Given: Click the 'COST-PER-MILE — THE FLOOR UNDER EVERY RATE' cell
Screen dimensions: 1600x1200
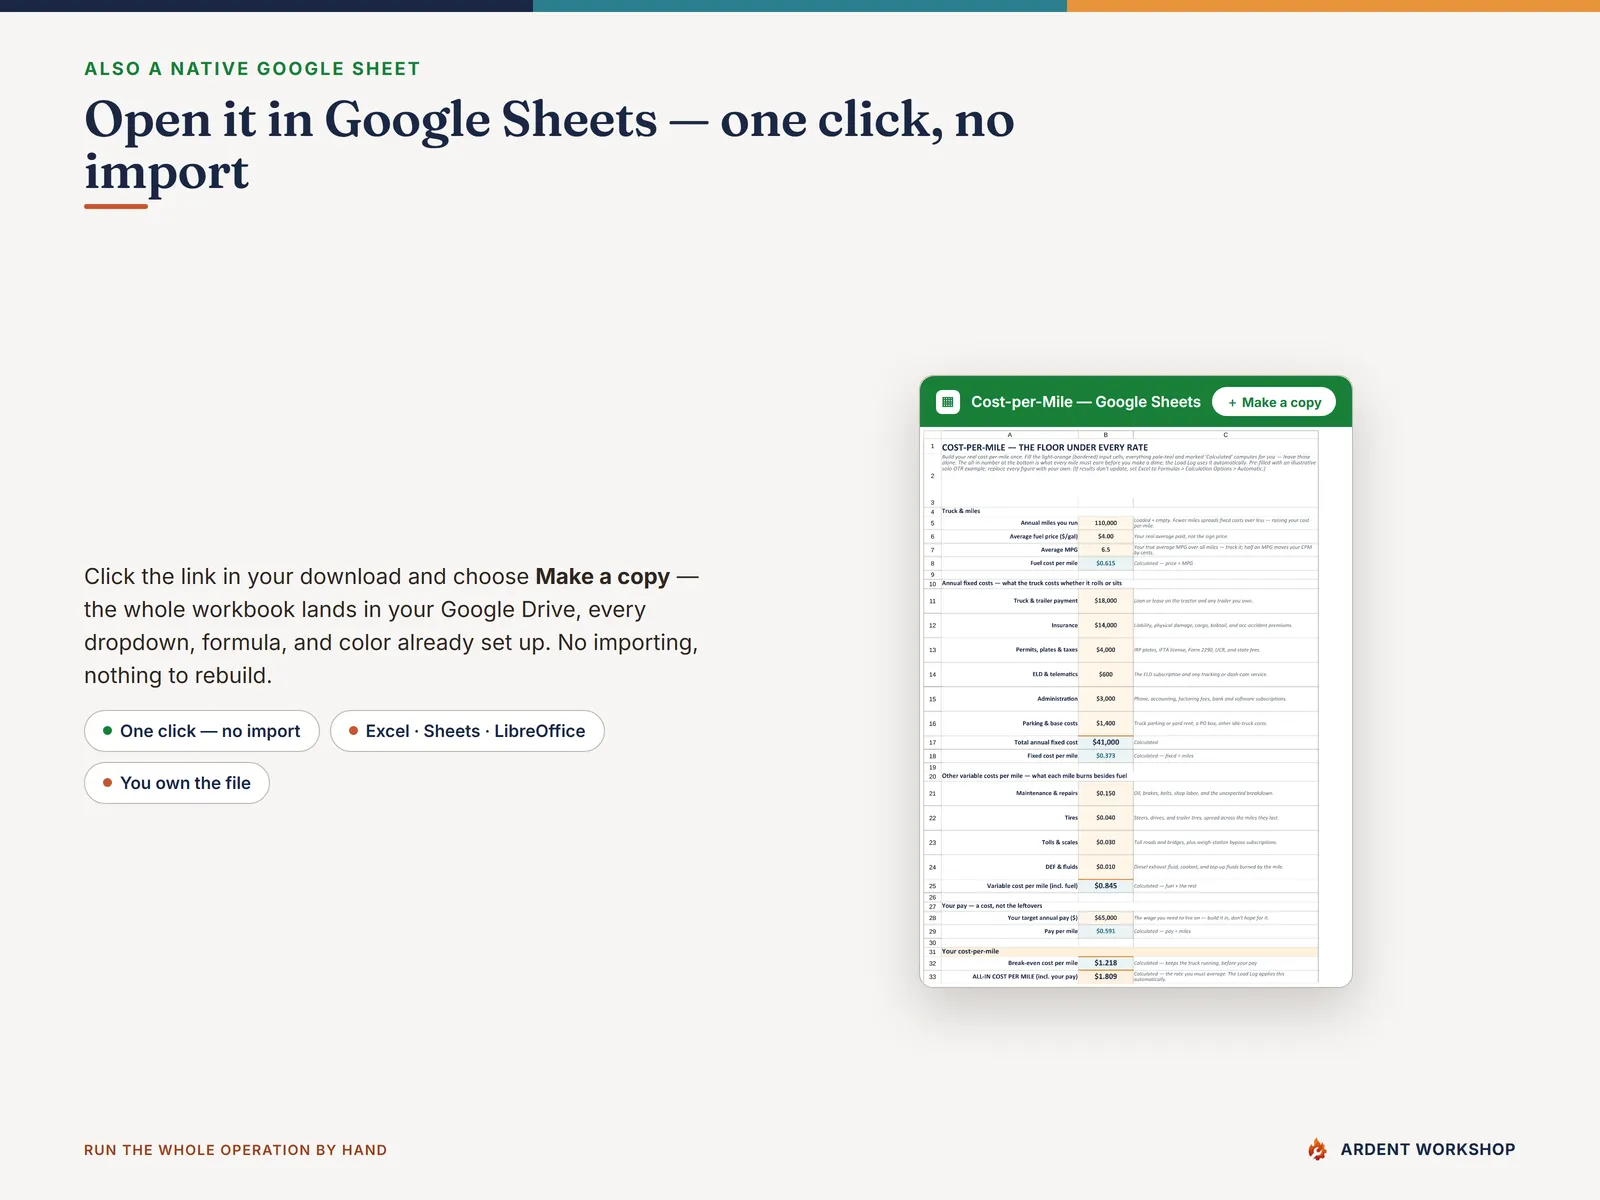Looking at the screenshot, I should click(x=1045, y=447).
